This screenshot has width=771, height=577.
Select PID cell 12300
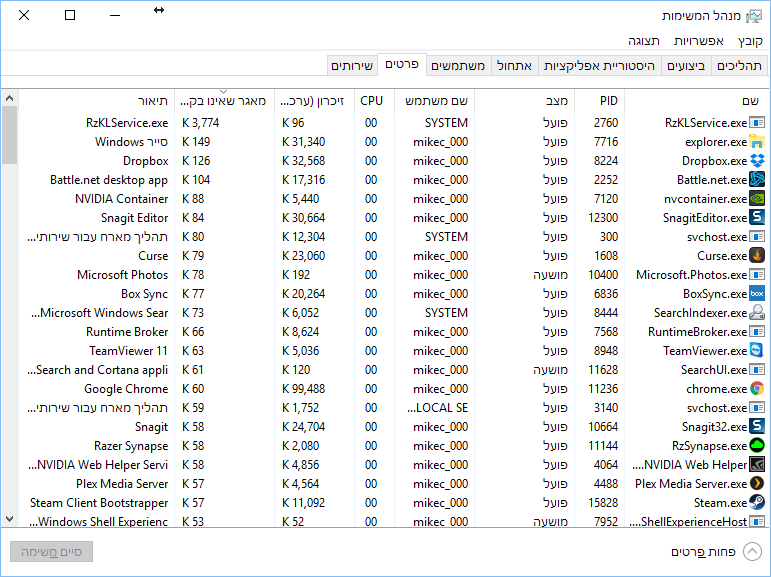pos(603,217)
